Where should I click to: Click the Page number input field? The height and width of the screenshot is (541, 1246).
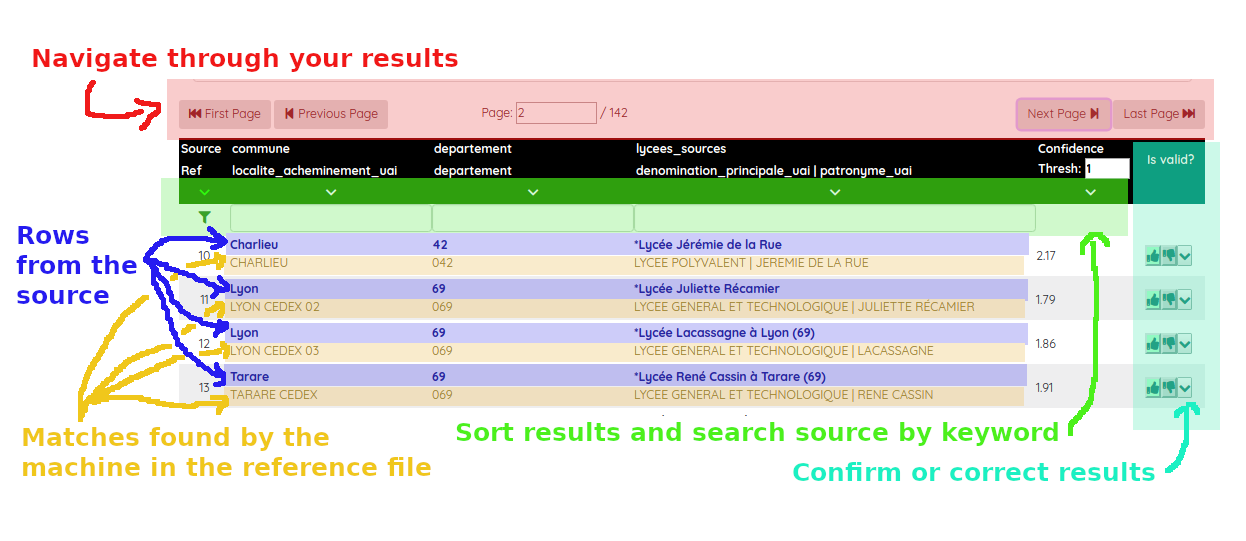pos(556,113)
